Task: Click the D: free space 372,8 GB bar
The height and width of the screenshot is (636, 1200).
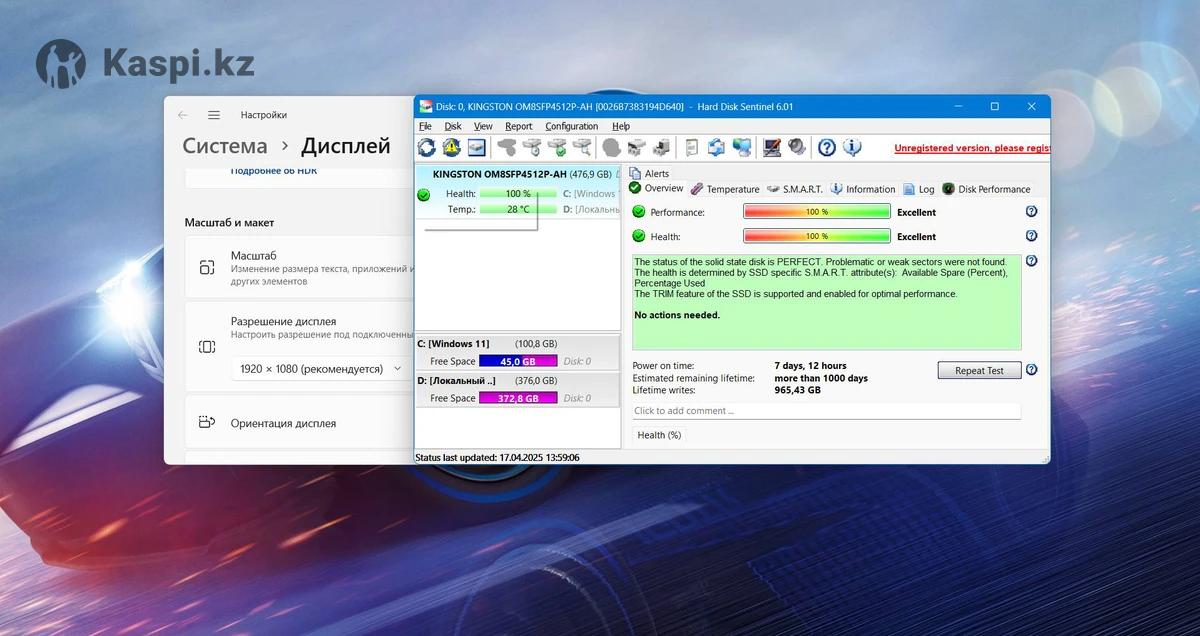Action: (518, 398)
